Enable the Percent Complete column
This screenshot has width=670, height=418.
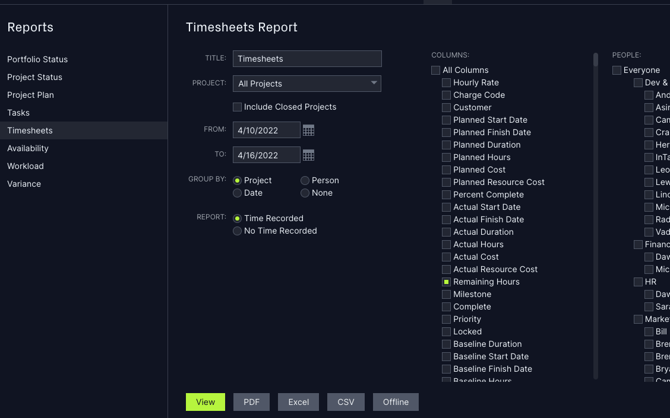pos(446,194)
